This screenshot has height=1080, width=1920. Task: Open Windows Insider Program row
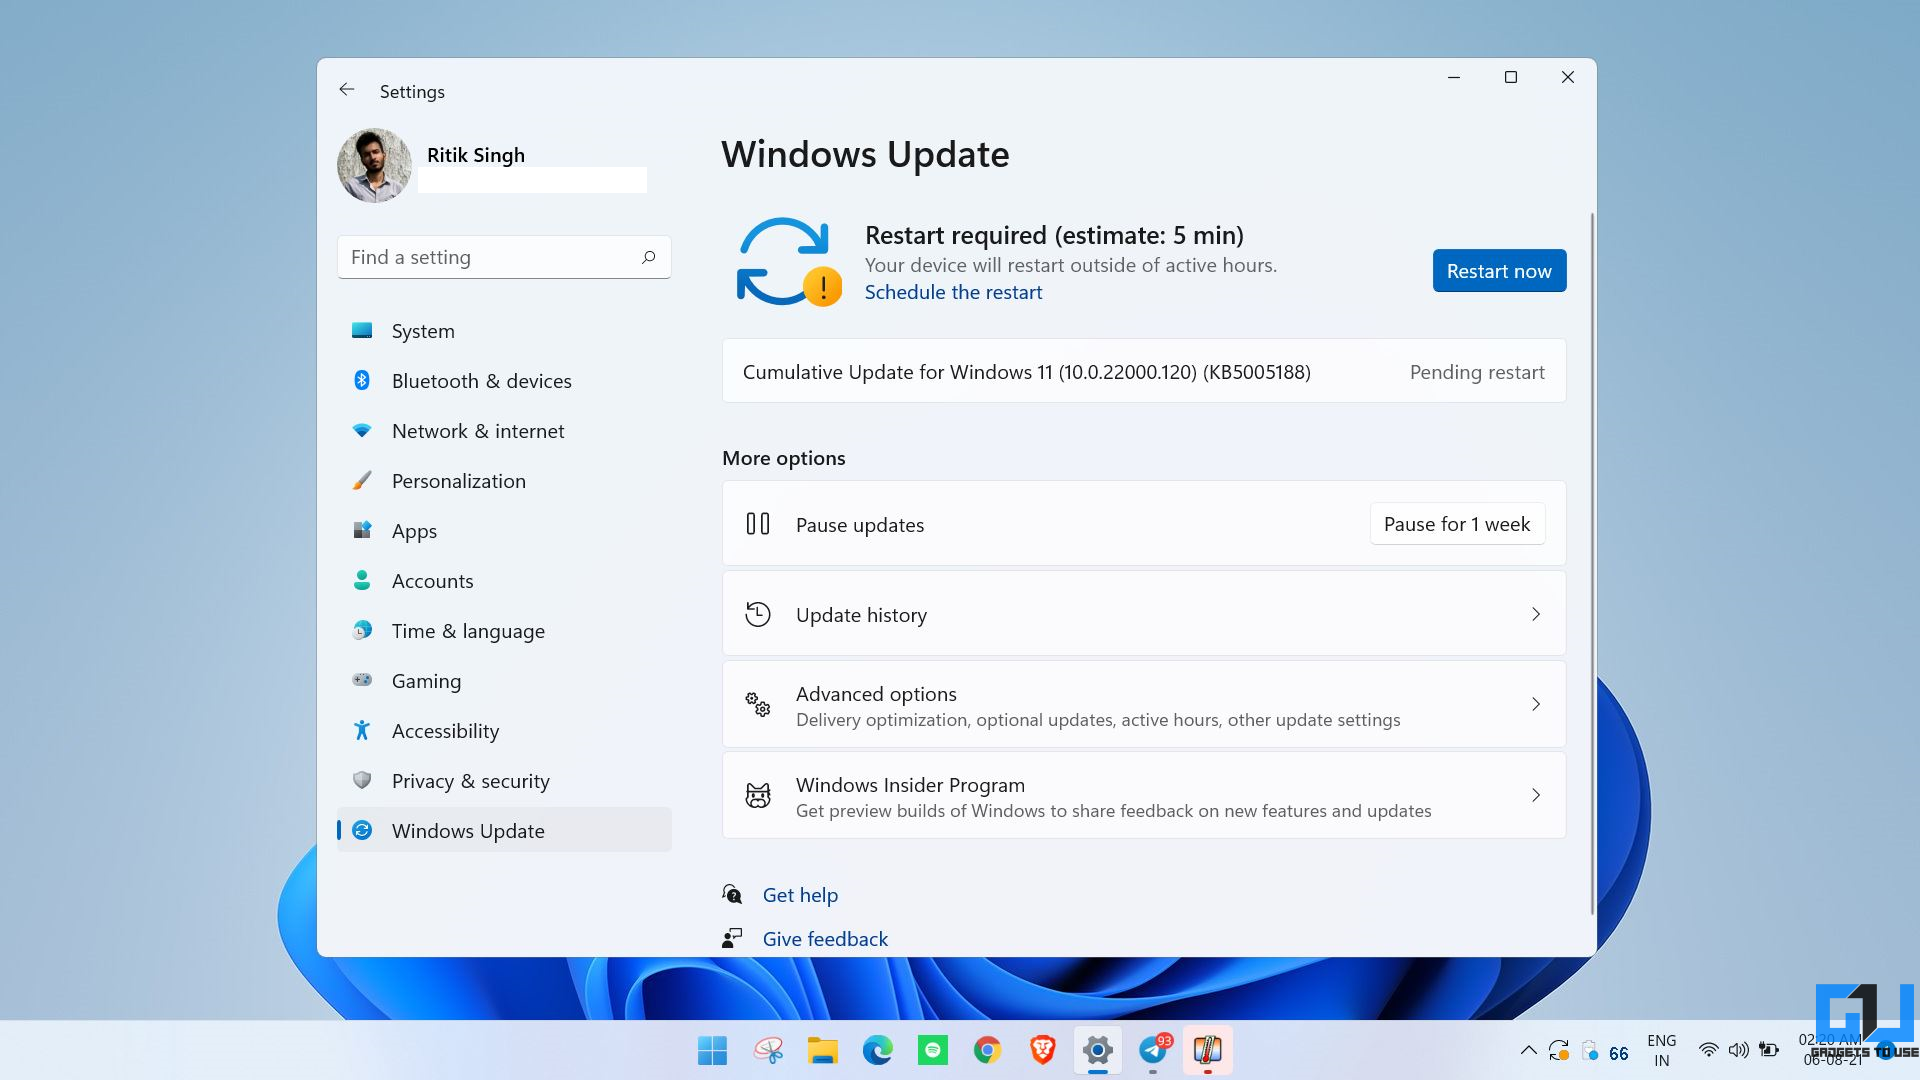pos(1144,796)
